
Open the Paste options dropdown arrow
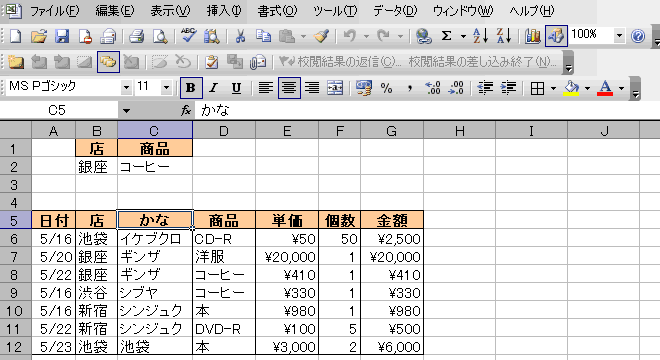coord(303,37)
